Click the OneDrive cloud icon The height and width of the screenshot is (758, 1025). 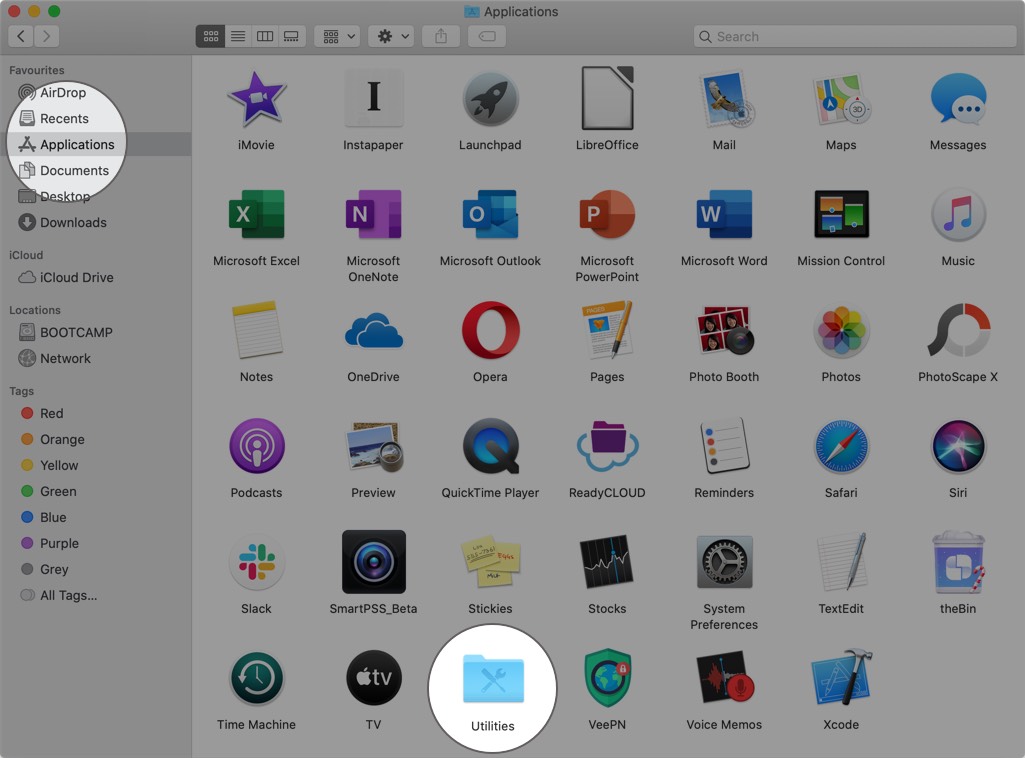(373, 331)
